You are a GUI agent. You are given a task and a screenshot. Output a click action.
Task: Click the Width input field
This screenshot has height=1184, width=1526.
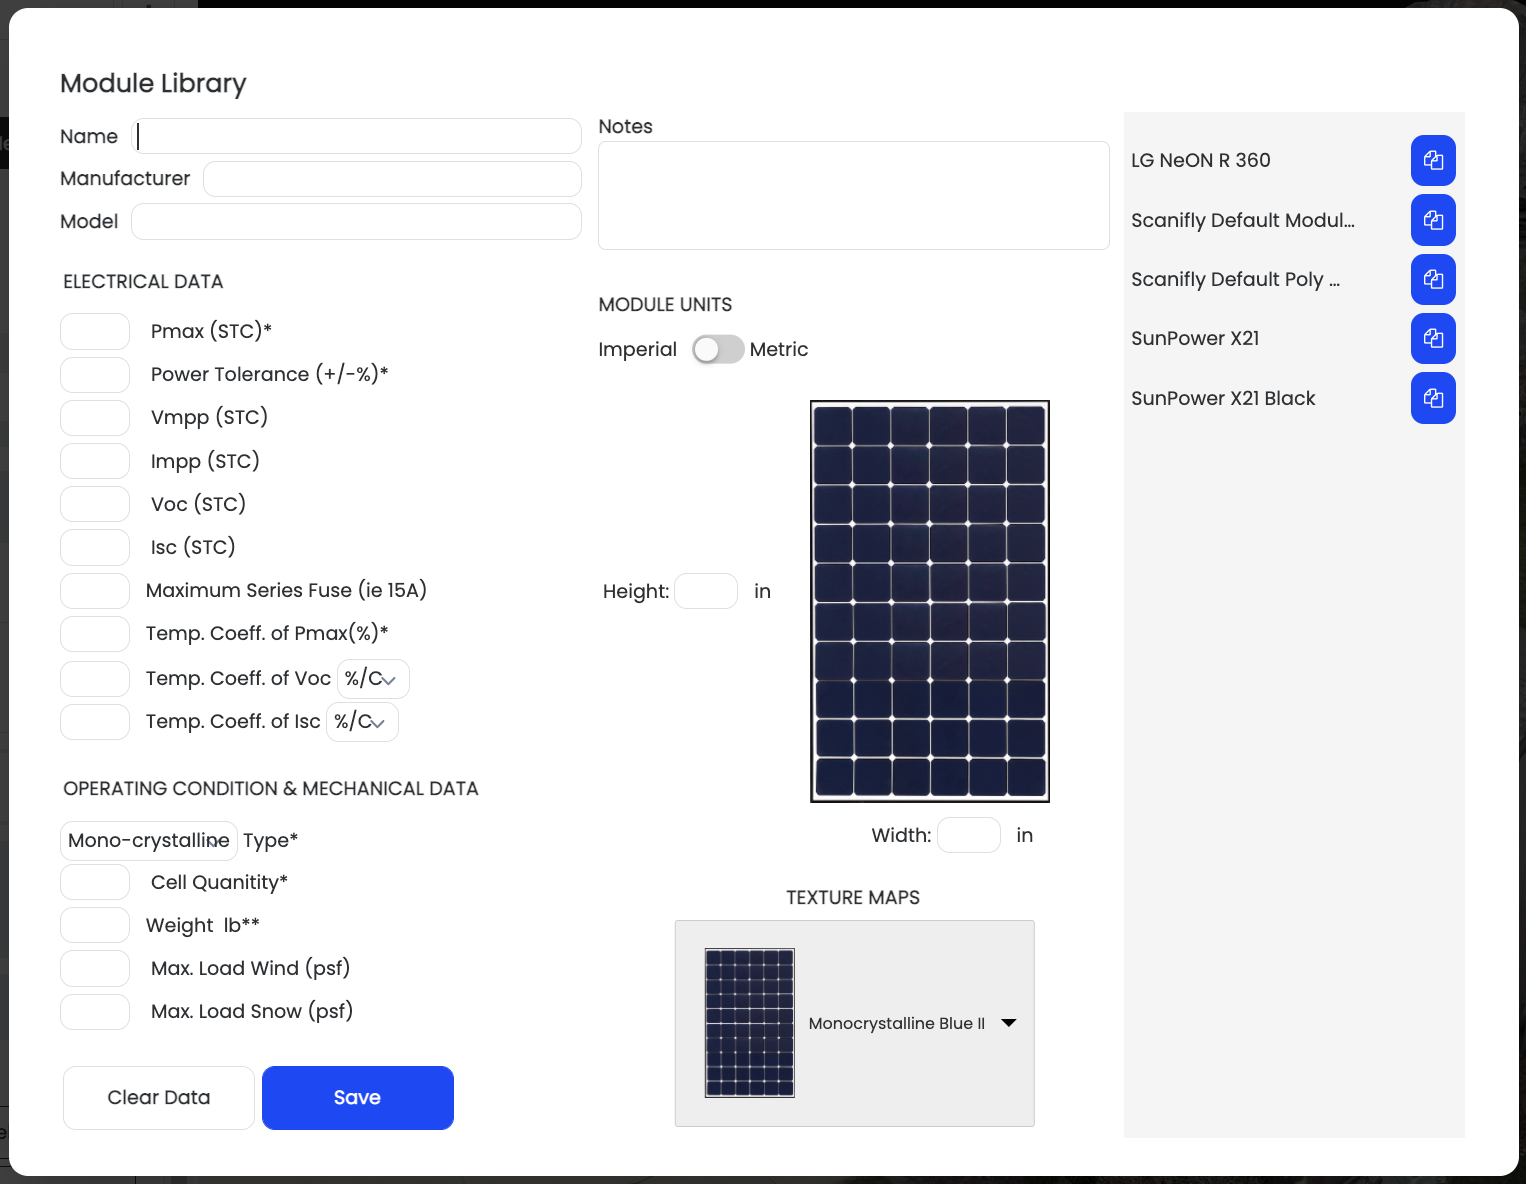point(968,834)
